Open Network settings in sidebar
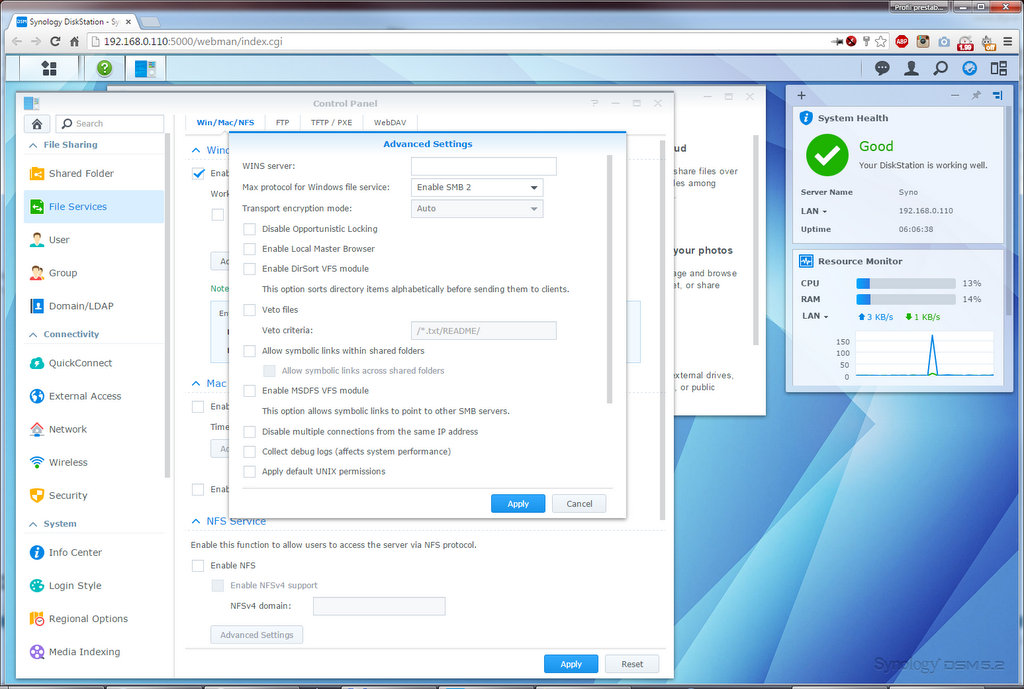Image resolution: width=1024 pixels, height=689 pixels. coord(94,429)
